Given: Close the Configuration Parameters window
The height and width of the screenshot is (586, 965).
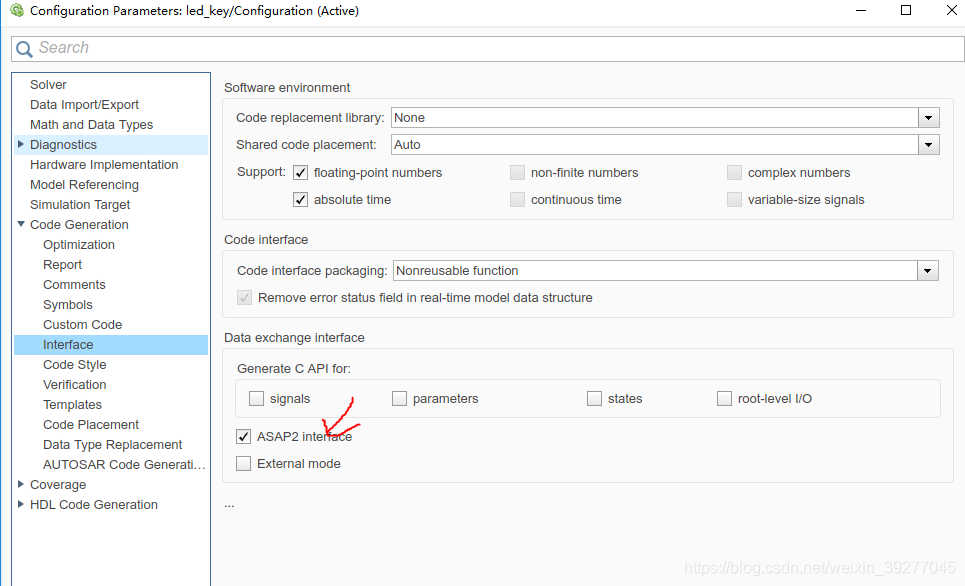Looking at the screenshot, I should pos(951,10).
